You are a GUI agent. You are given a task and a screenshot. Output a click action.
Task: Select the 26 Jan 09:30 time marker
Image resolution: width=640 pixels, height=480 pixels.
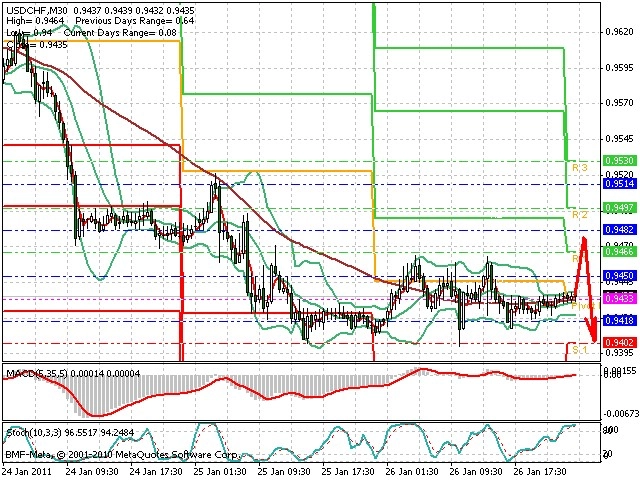click(x=476, y=472)
